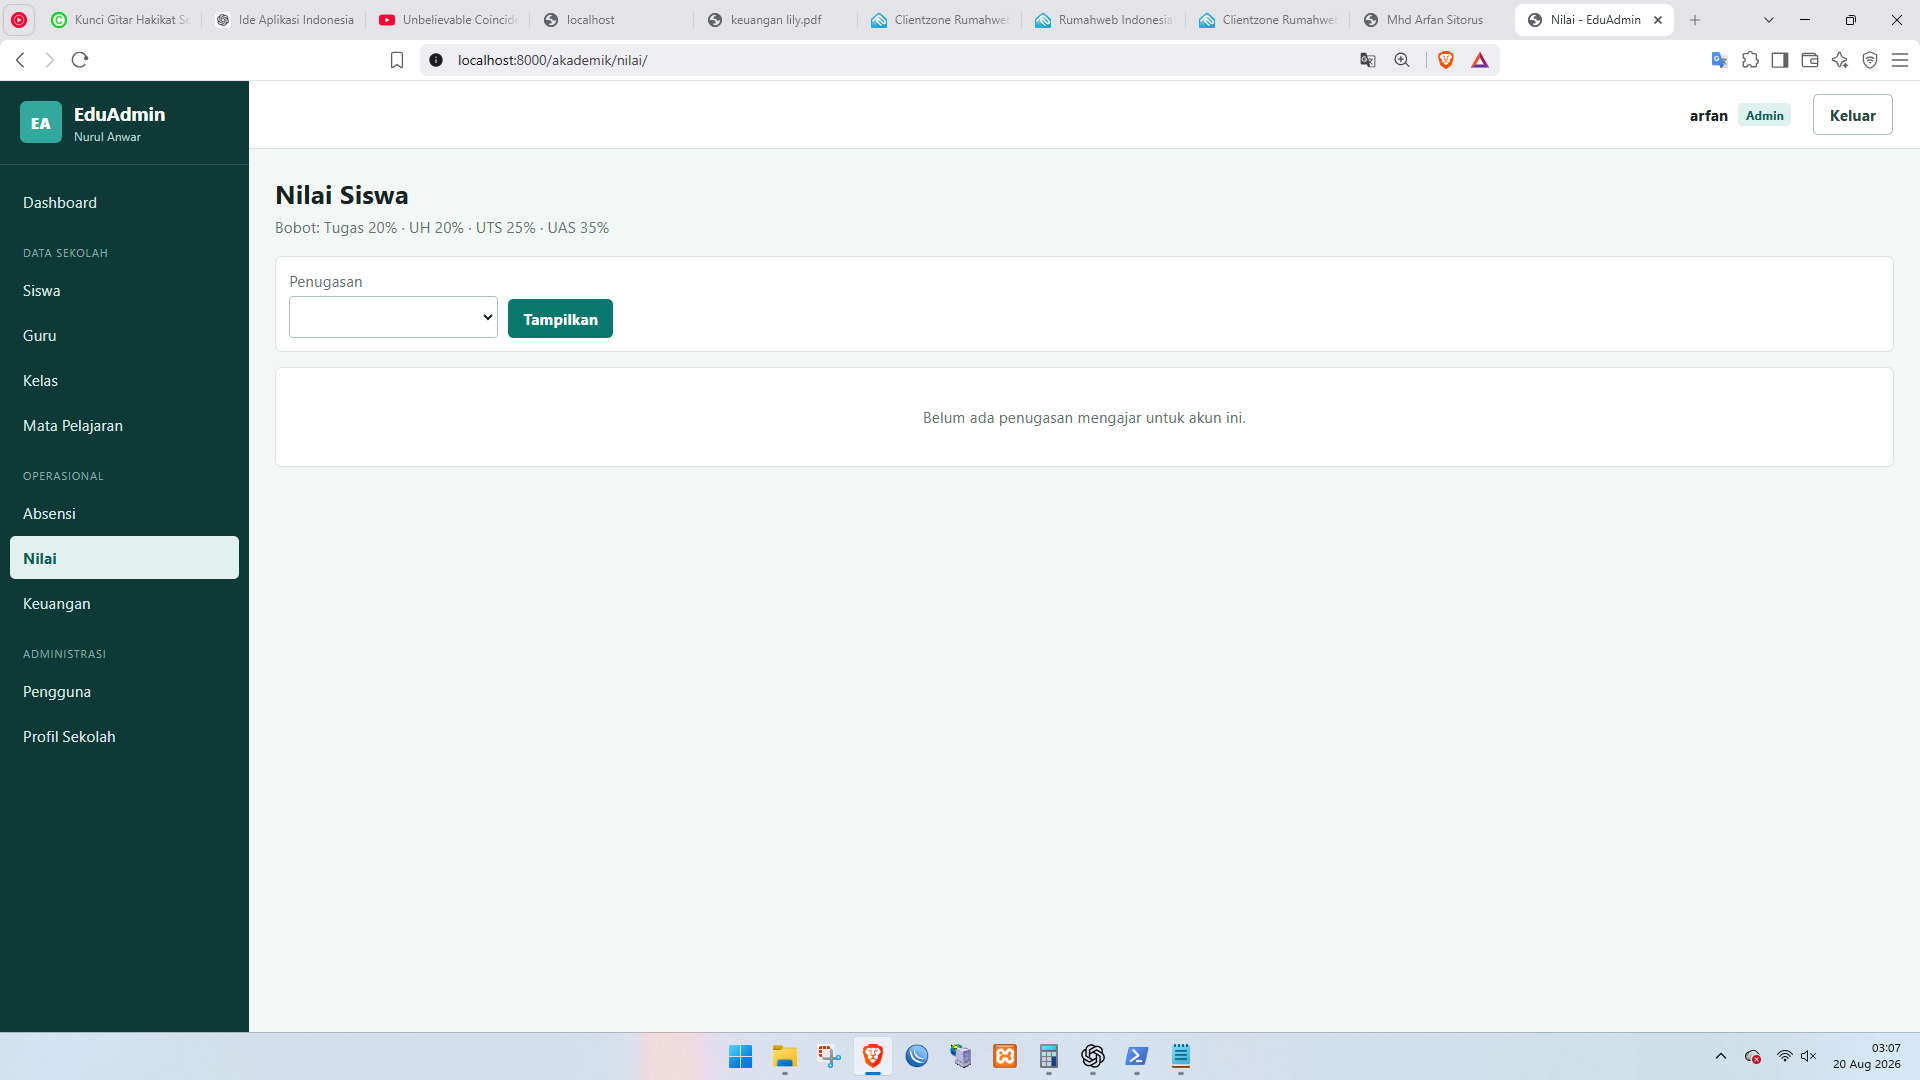Screen dimensions: 1920x1080
Task: Click Keluar logout button
Action: tap(1852, 115)
